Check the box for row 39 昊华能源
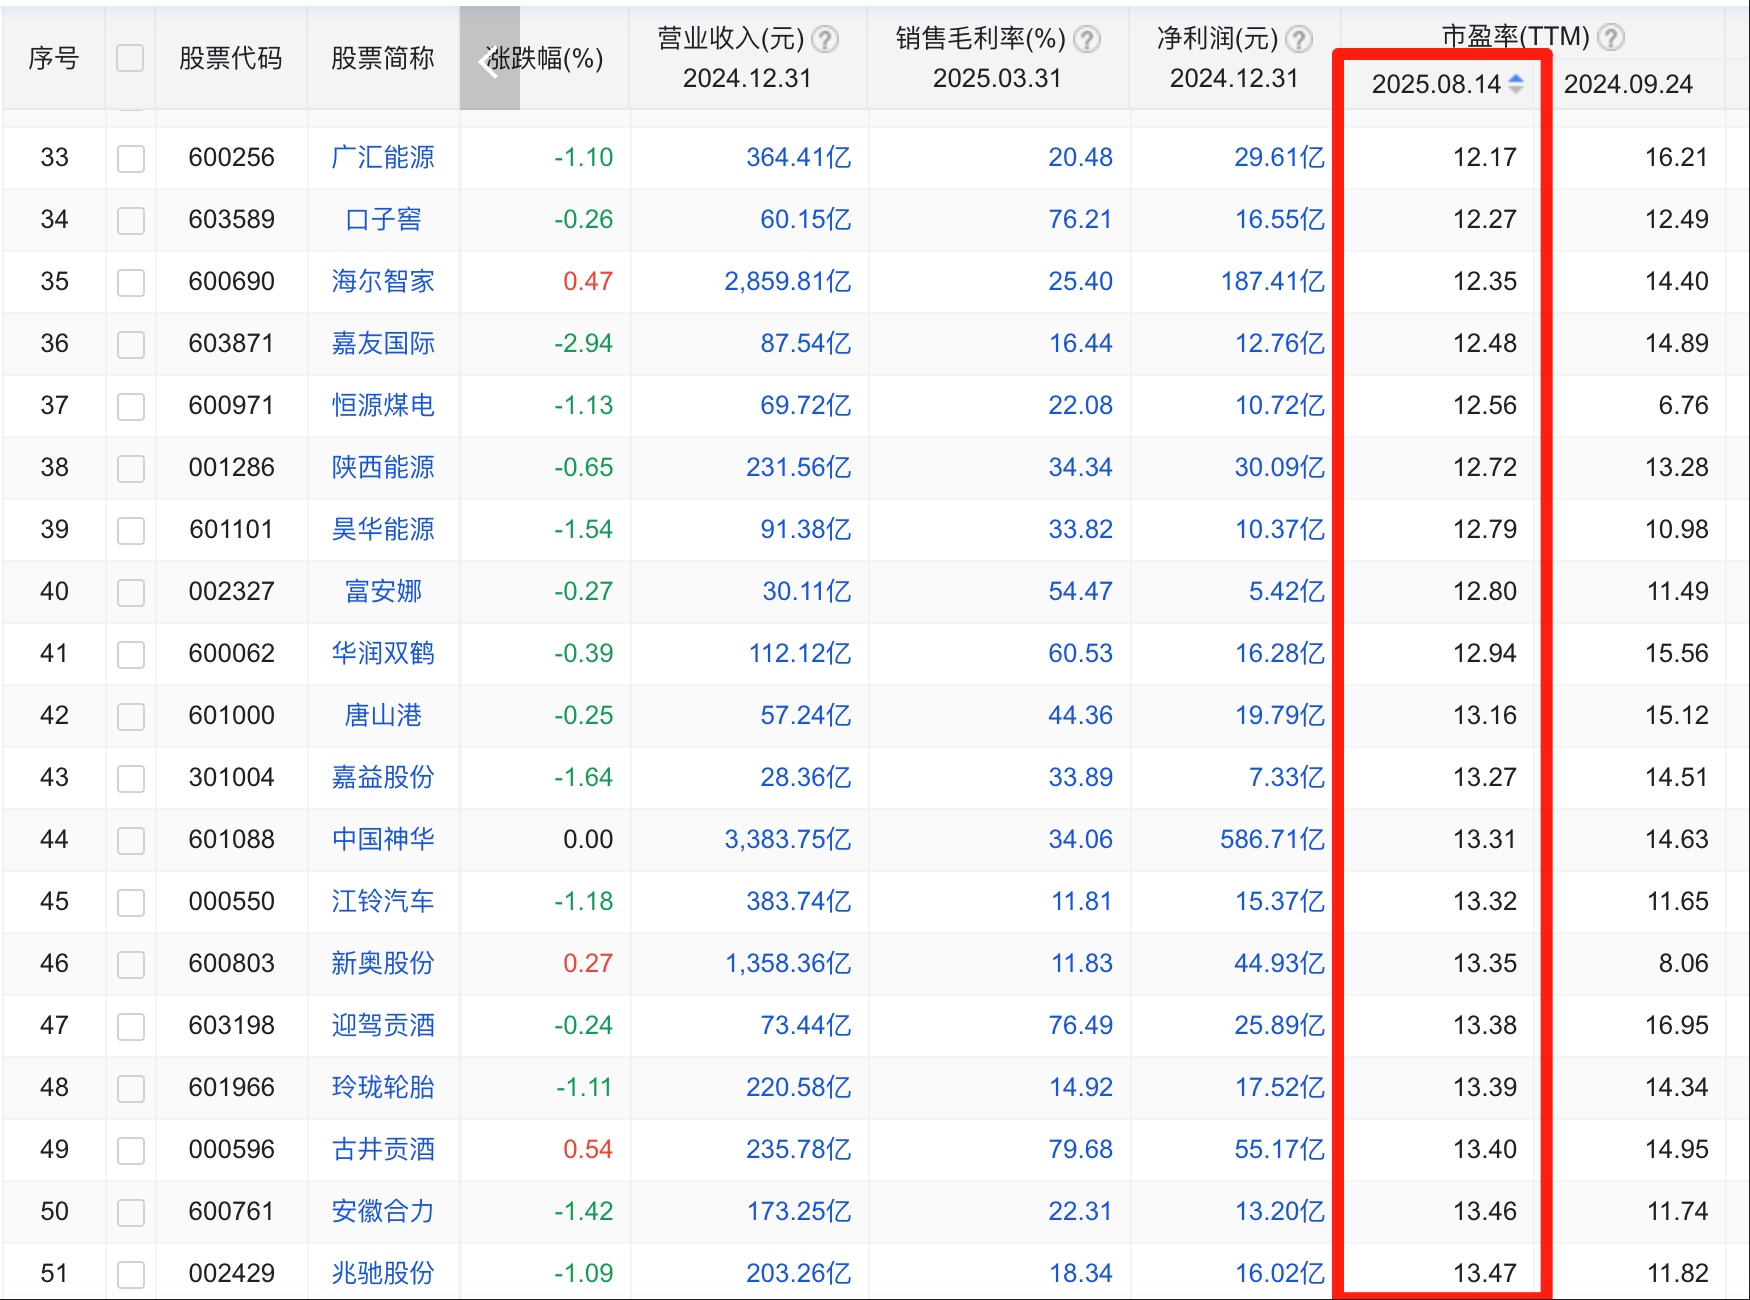This screenshot has height=1300, width=1750. pos(131,531)
